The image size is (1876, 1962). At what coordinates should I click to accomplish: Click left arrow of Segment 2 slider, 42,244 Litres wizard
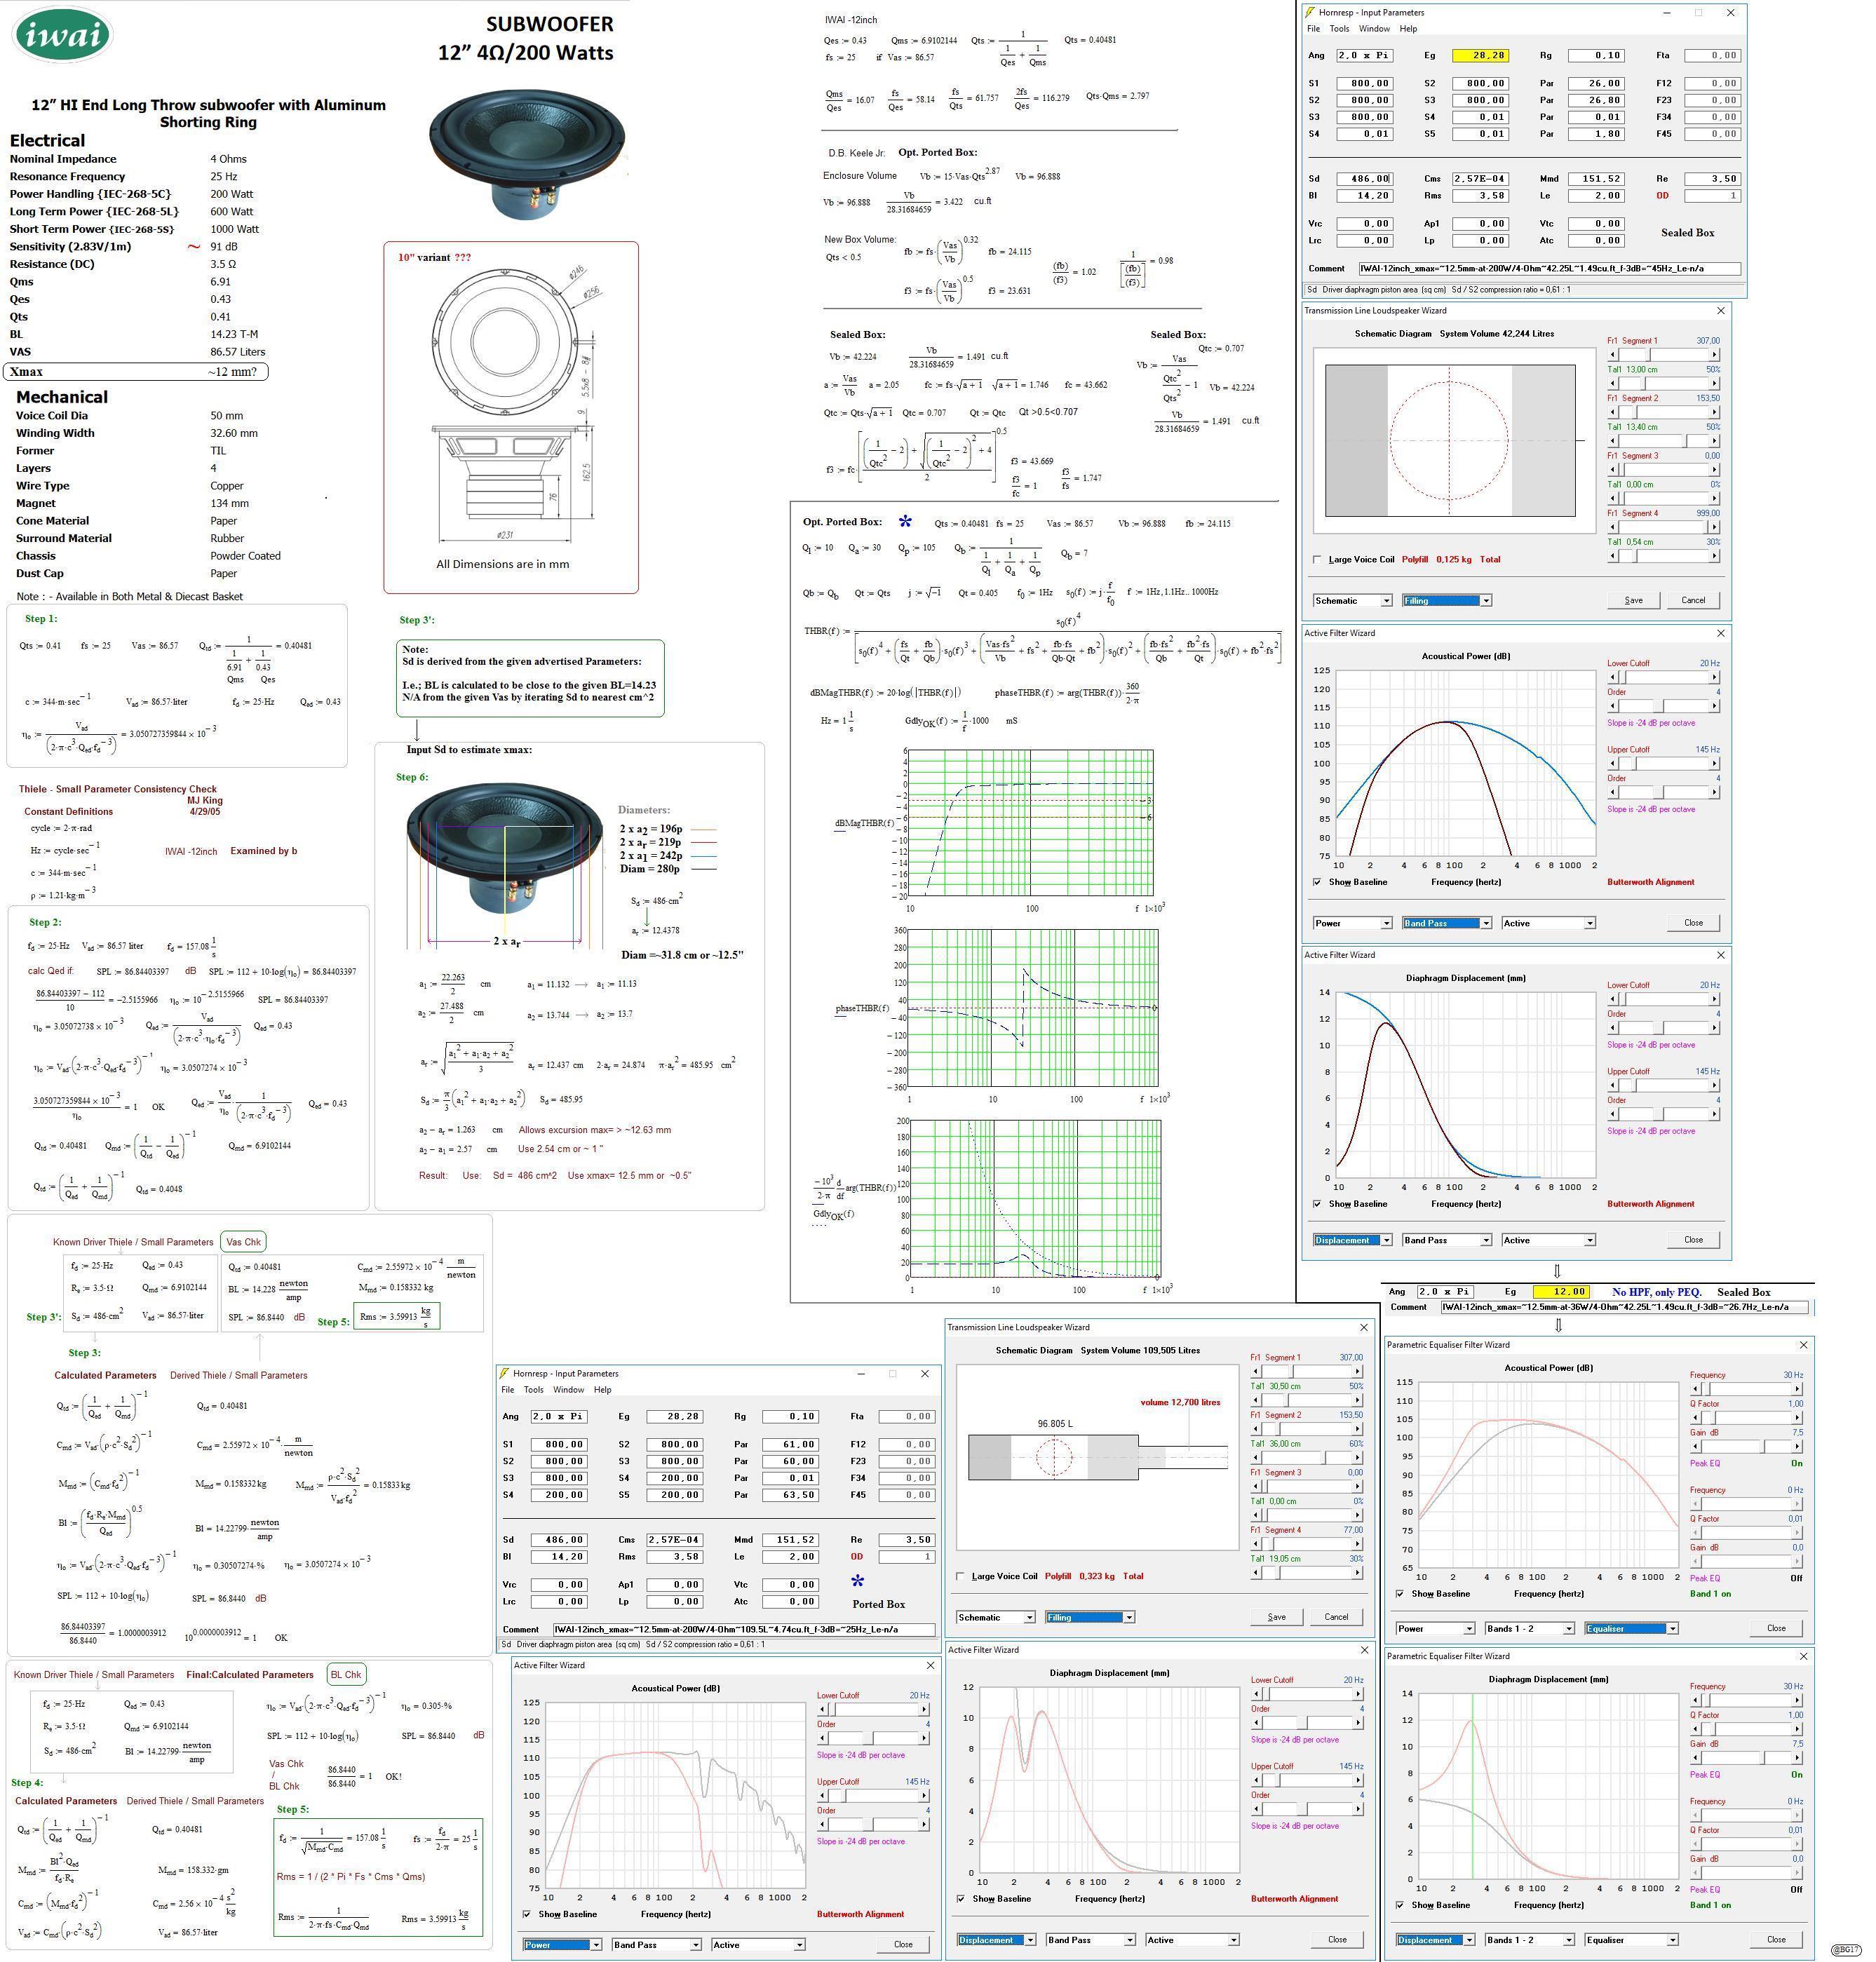[x=1612, y=412]
